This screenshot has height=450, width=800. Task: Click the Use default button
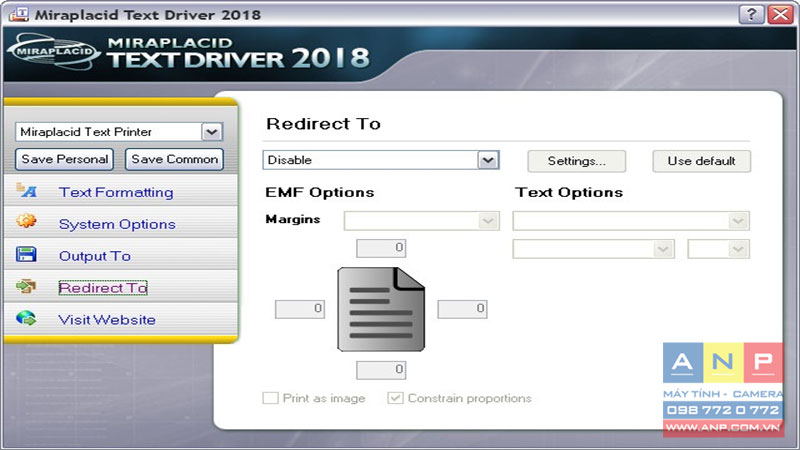coord(702,161)
